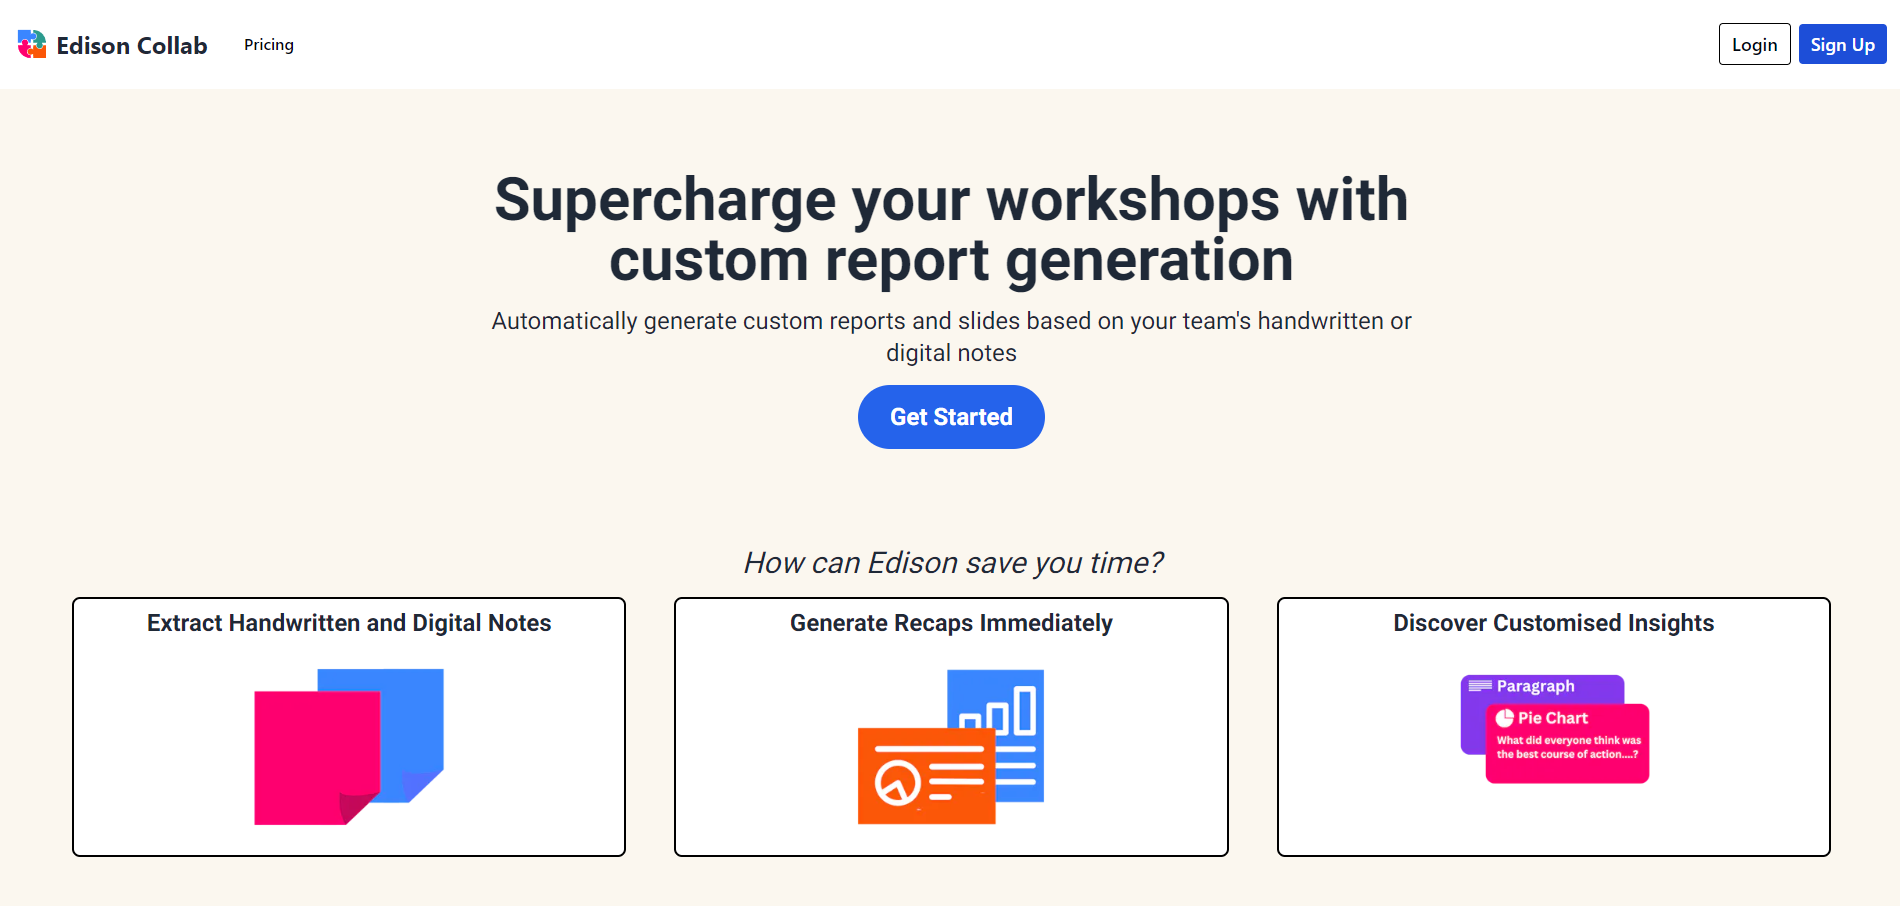
Task: Click the lines icon beside the Paragraph label
Action: click(1480, 686)
